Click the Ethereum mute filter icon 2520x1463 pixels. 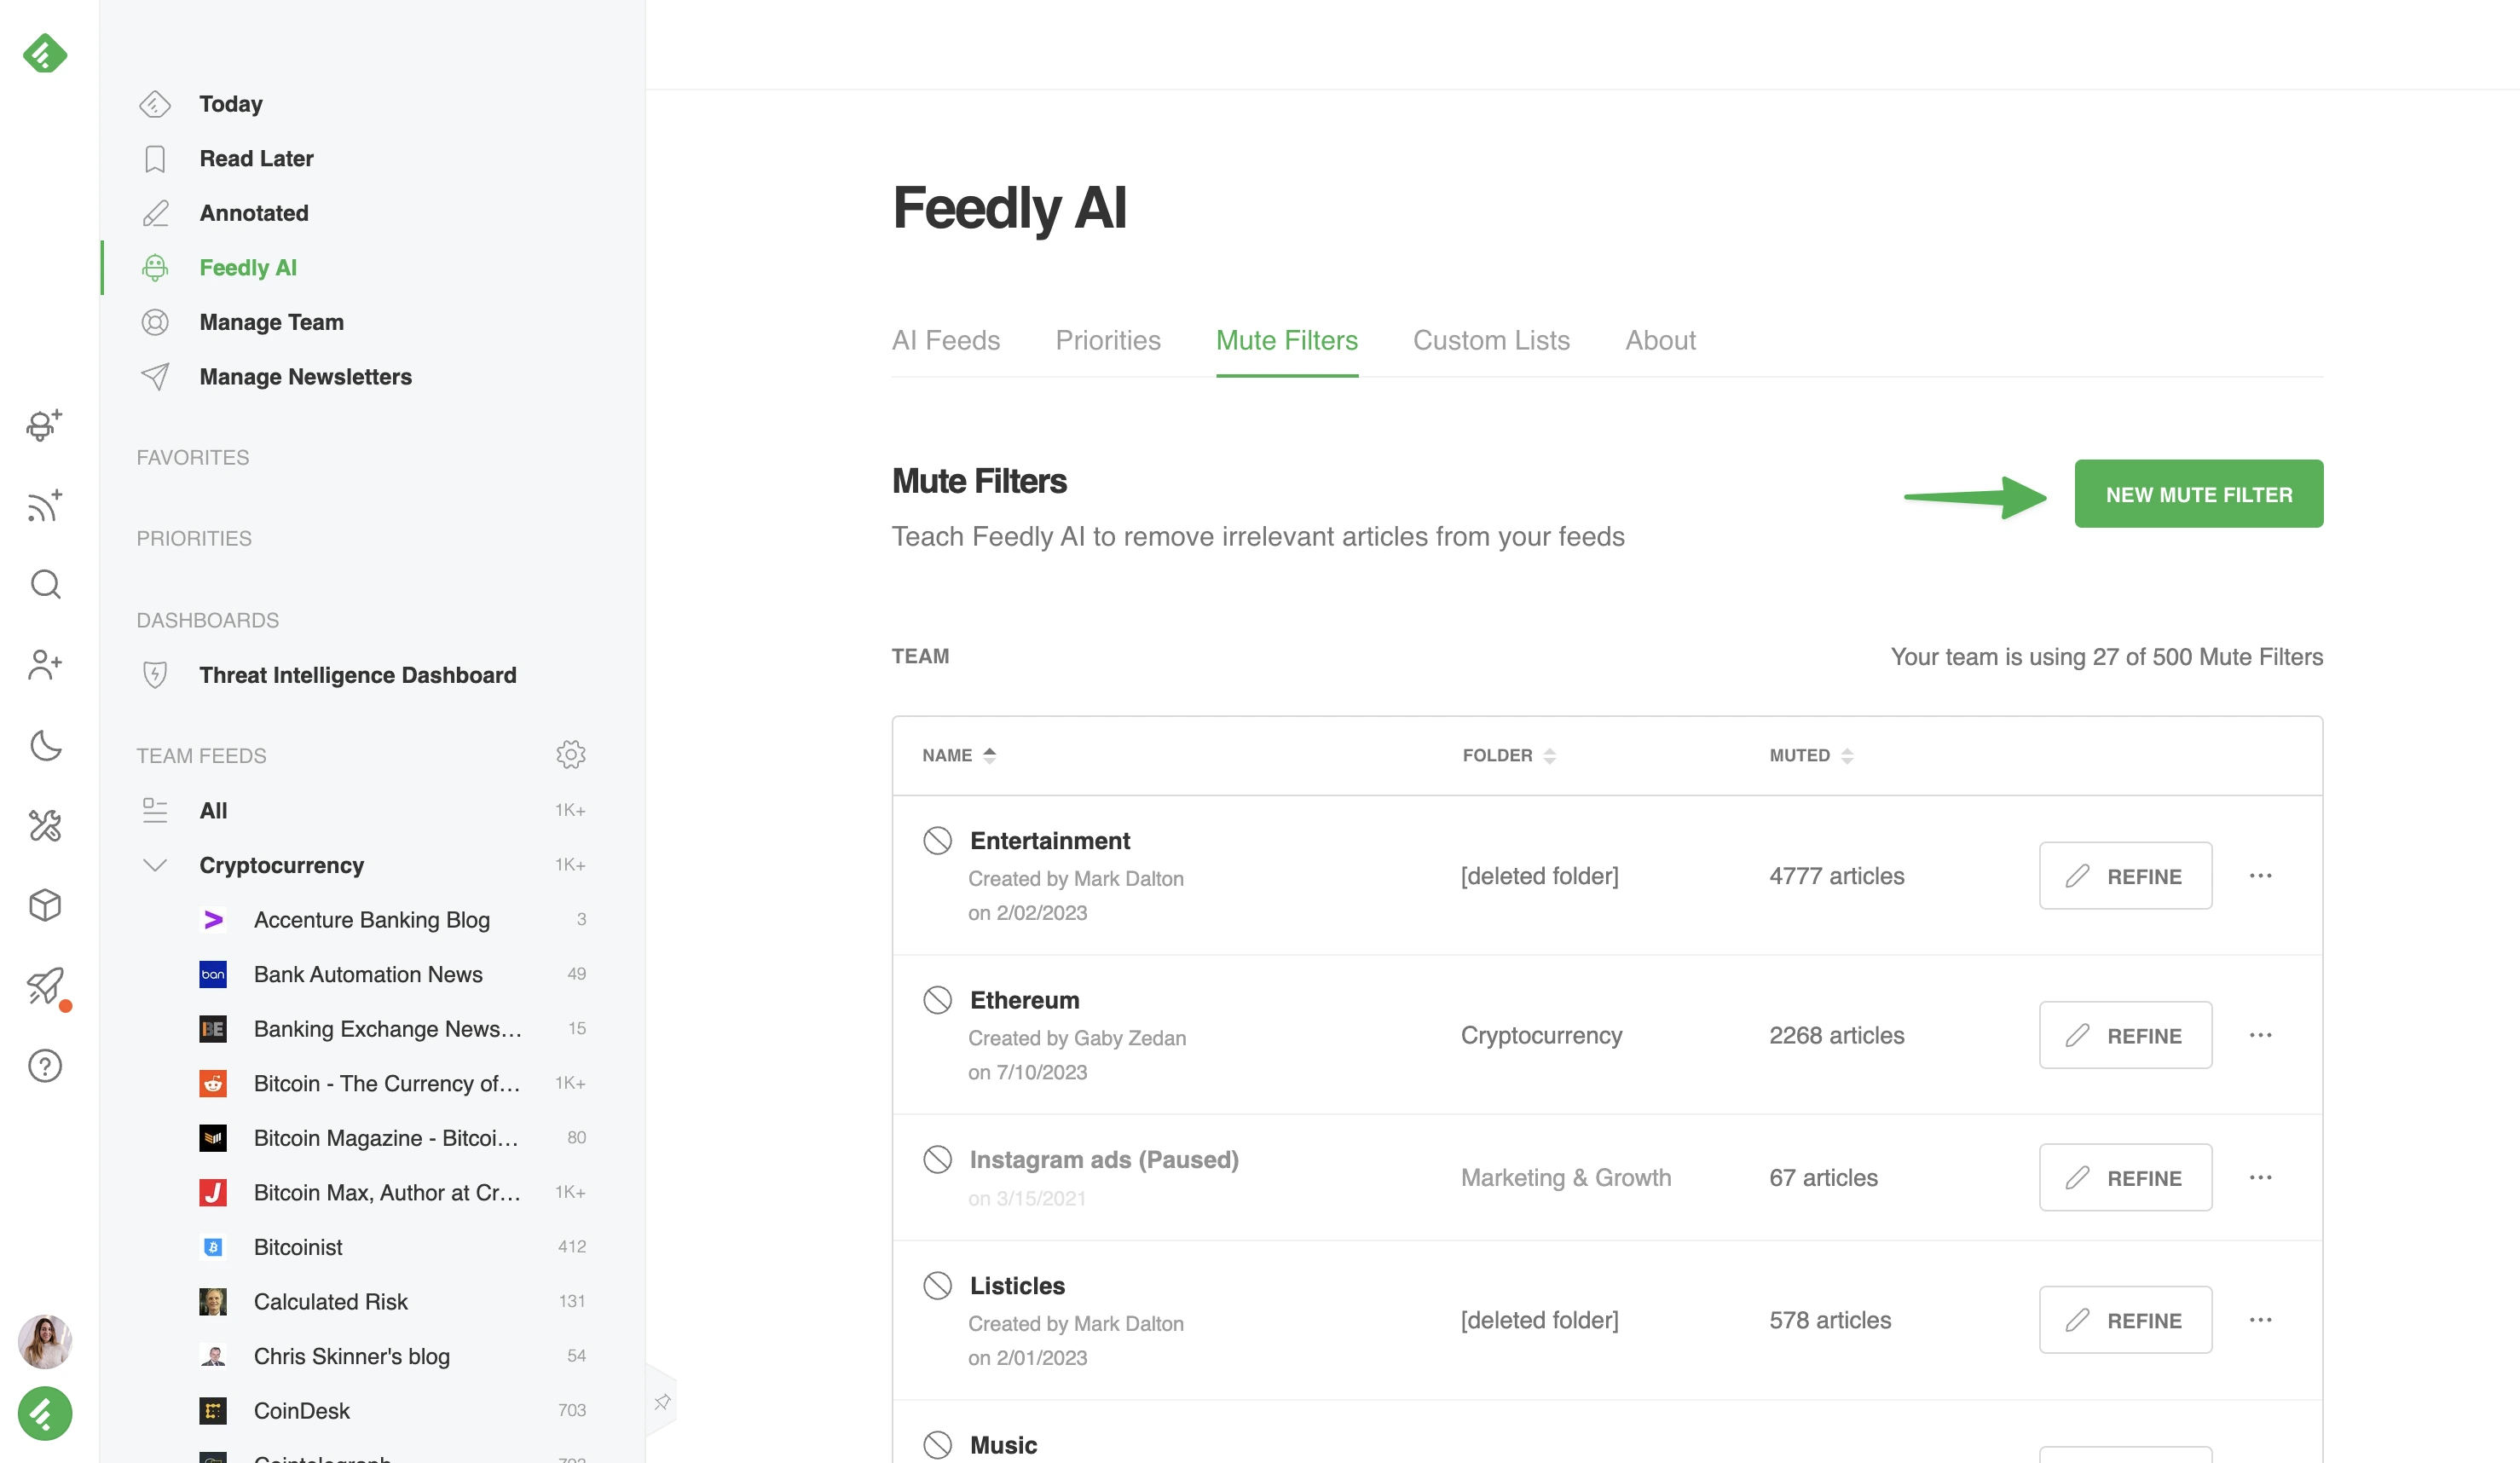click(937, 1000)
